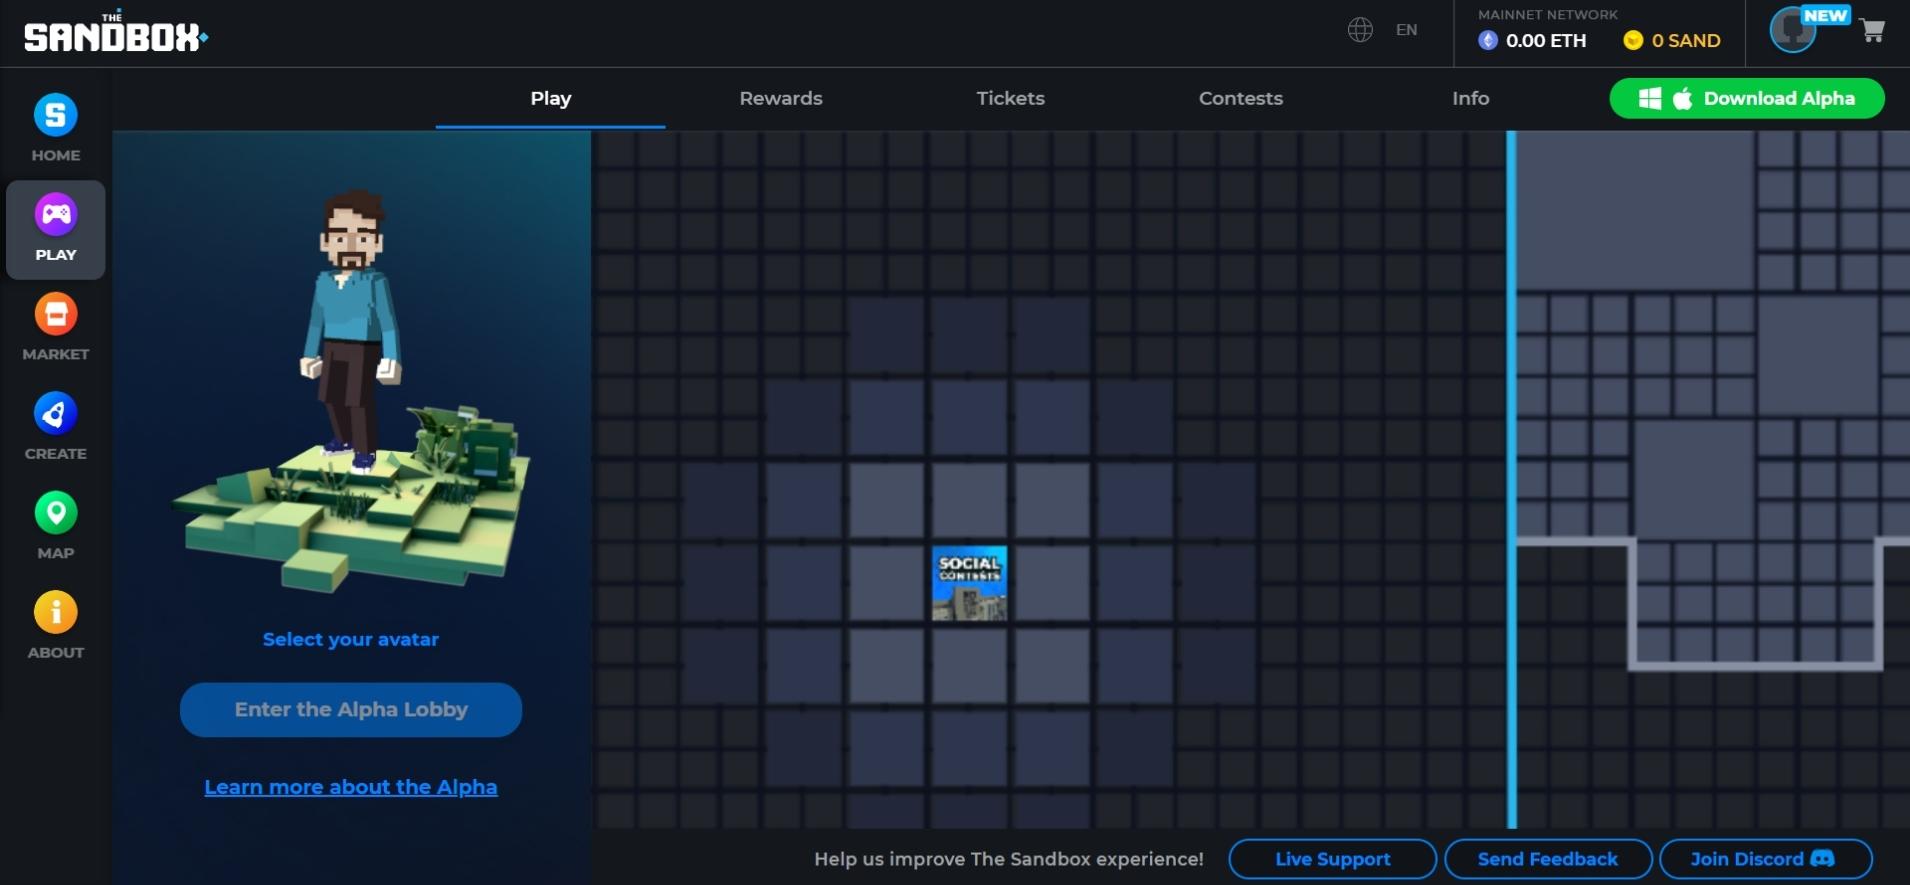The height and width of the screenshot is (885, 1910).
Task: Open Learn more about the Alpha link
Action: pos(351,787)
